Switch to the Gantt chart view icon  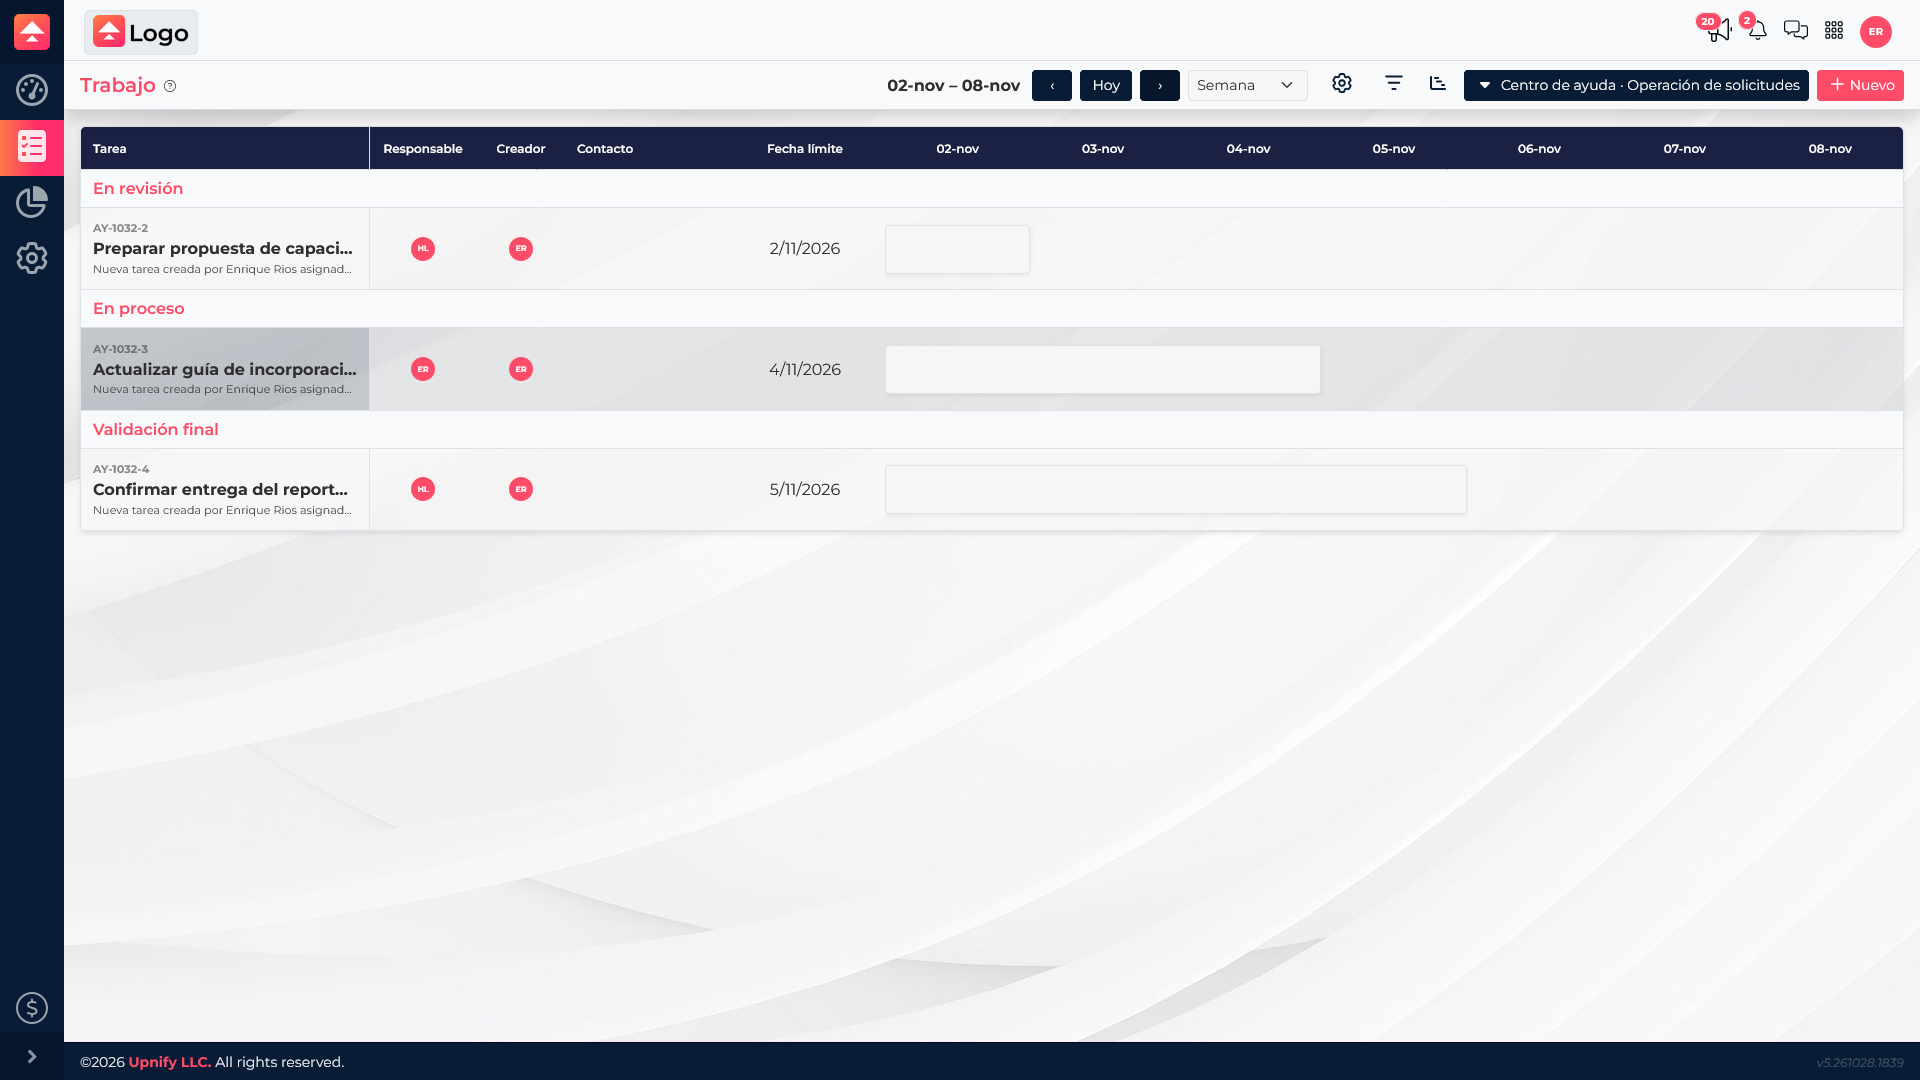click(x=1438, y=84)
